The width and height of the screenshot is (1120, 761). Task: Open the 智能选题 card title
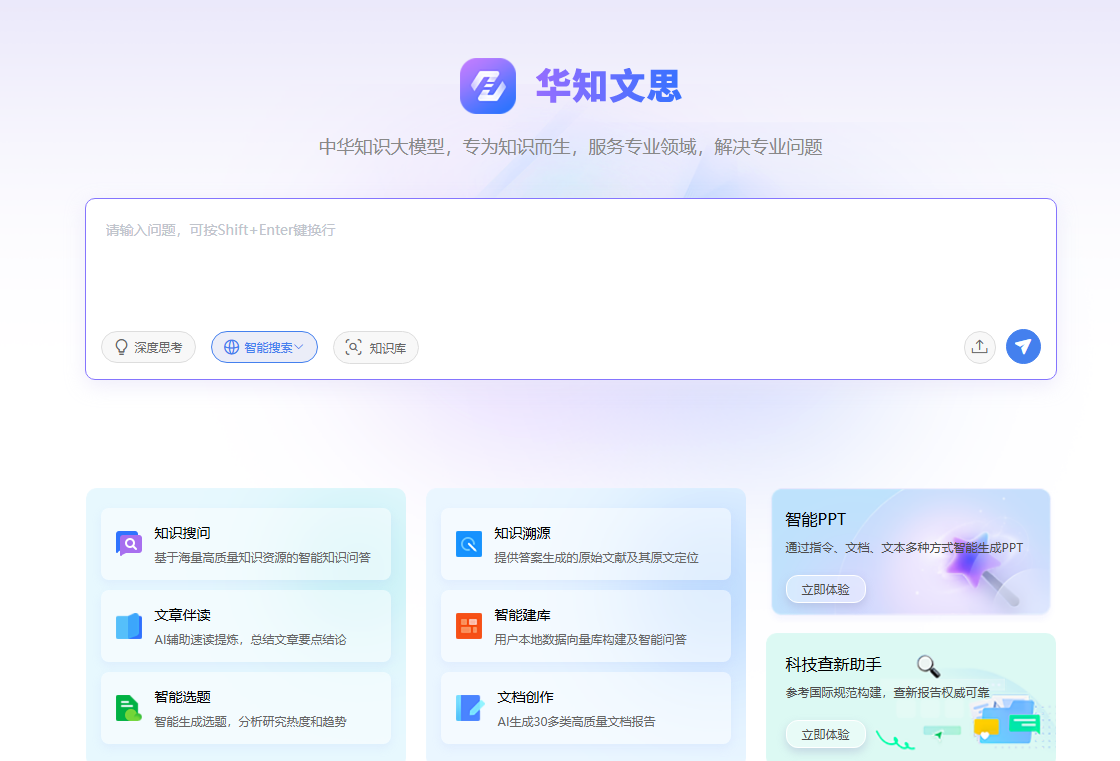(182, 697)
